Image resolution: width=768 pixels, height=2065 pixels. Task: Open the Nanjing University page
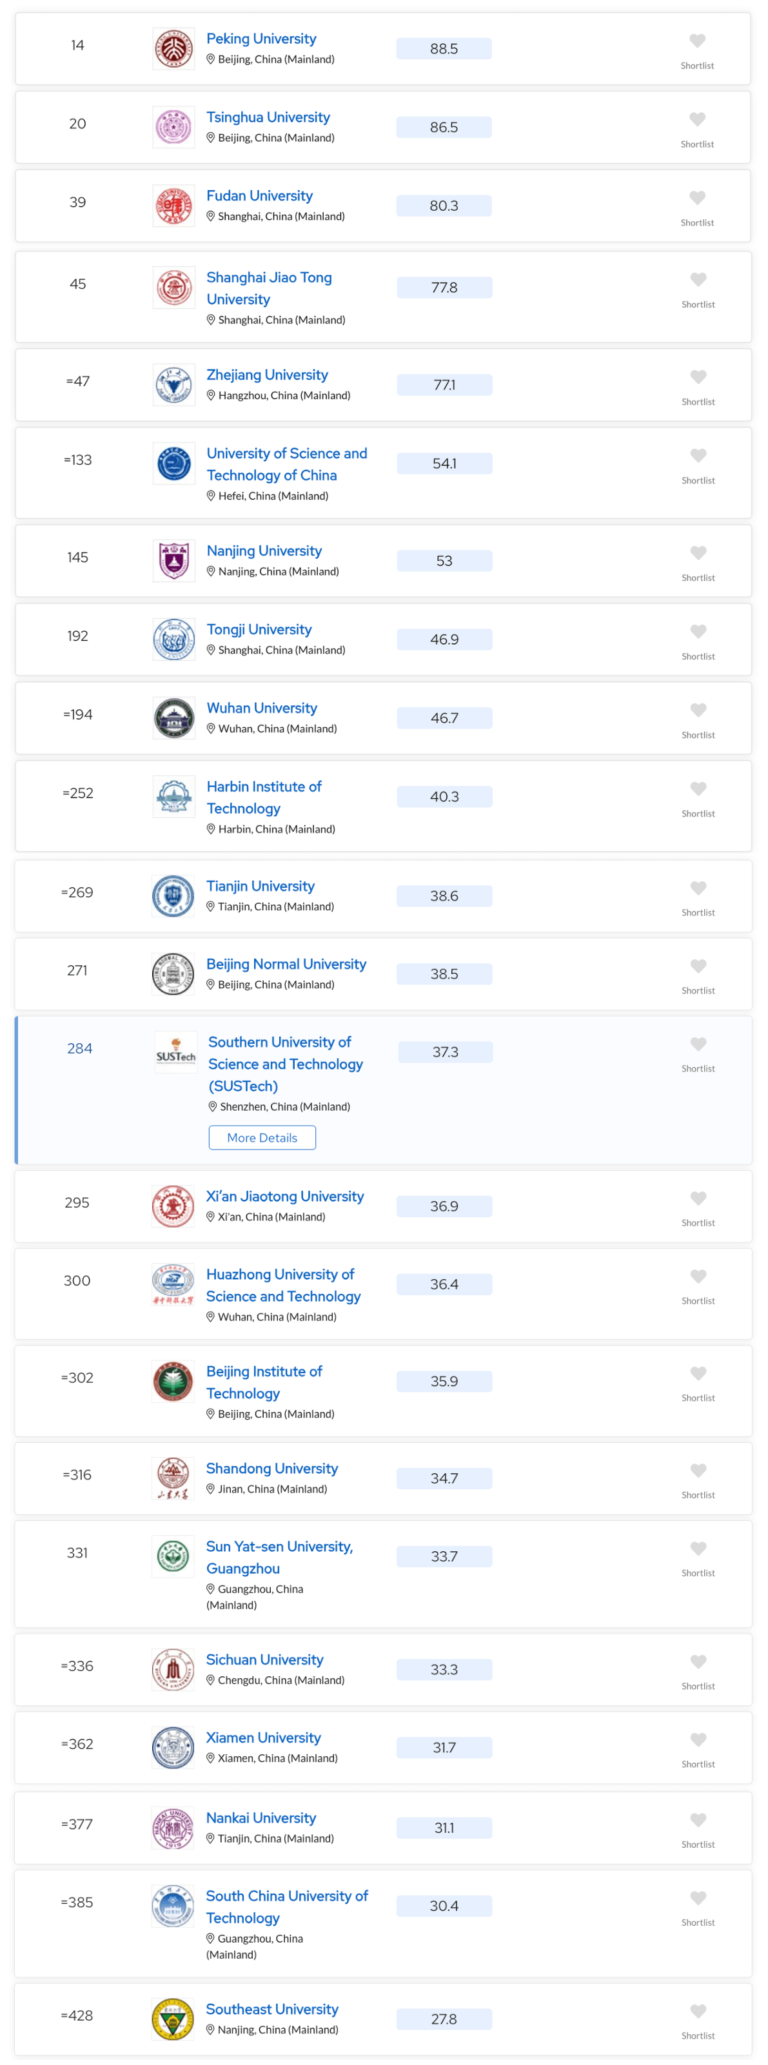[x=263, y=550]
